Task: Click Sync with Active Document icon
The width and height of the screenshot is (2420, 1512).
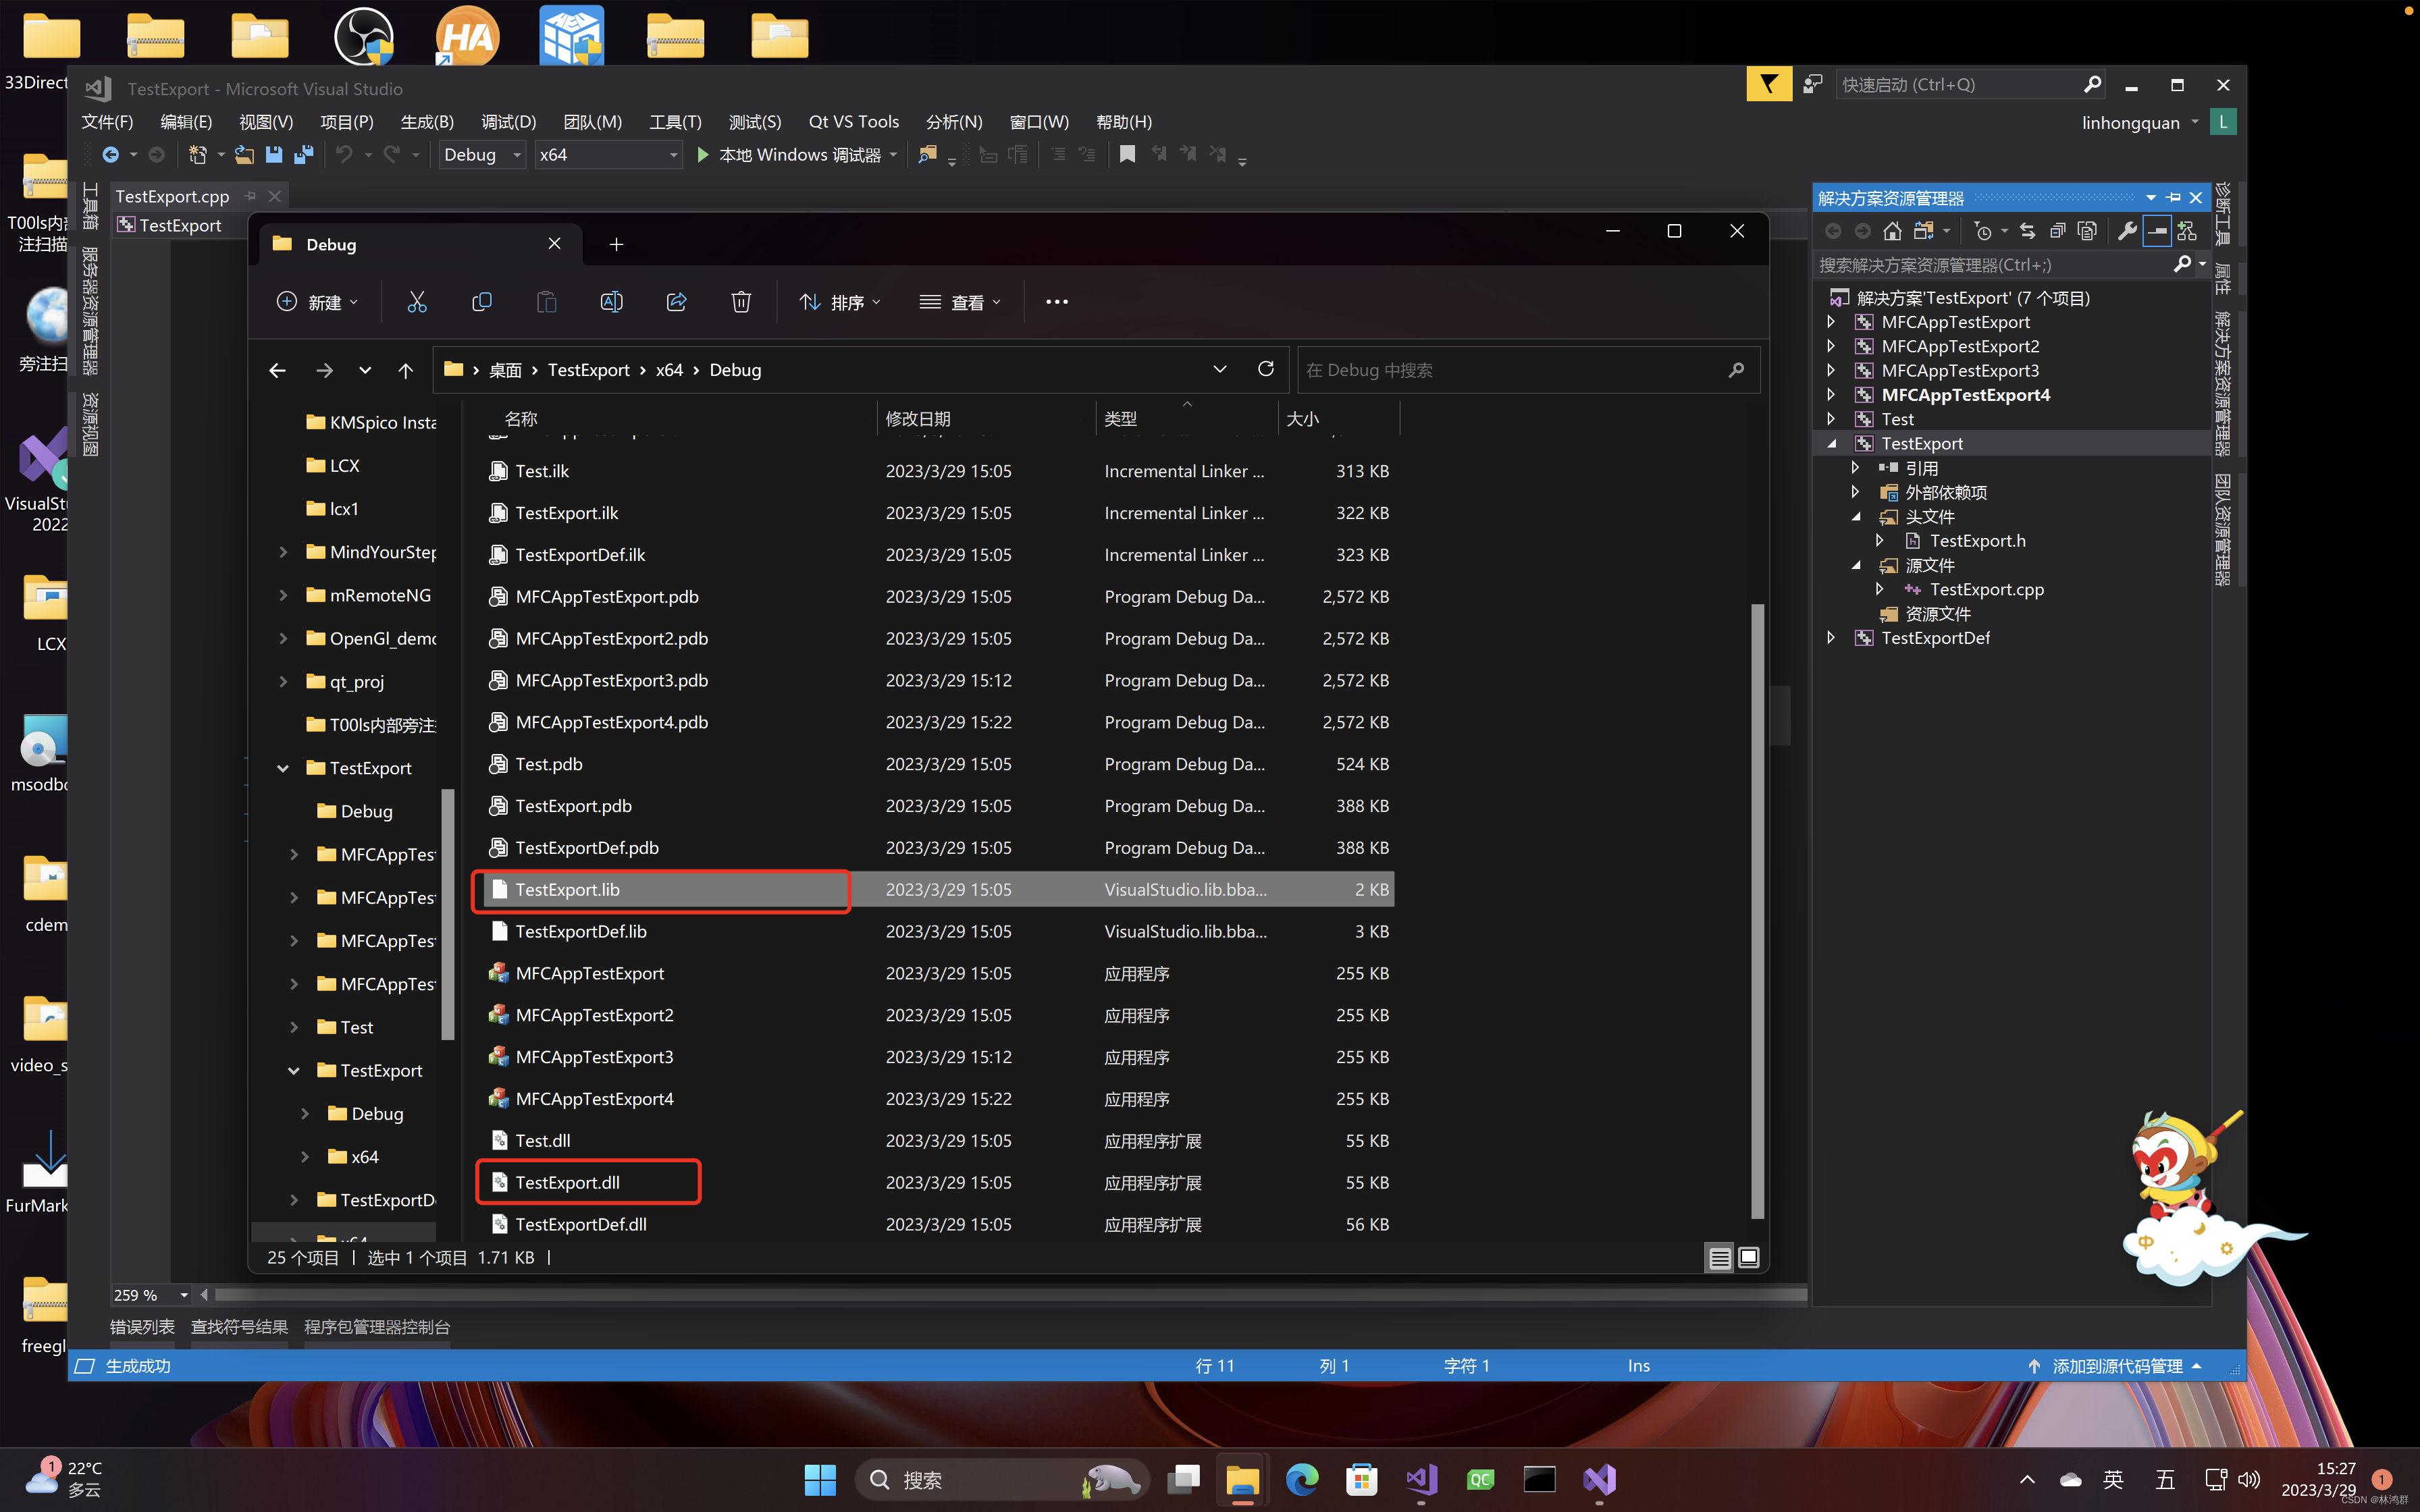Action: click(2027, 231)
